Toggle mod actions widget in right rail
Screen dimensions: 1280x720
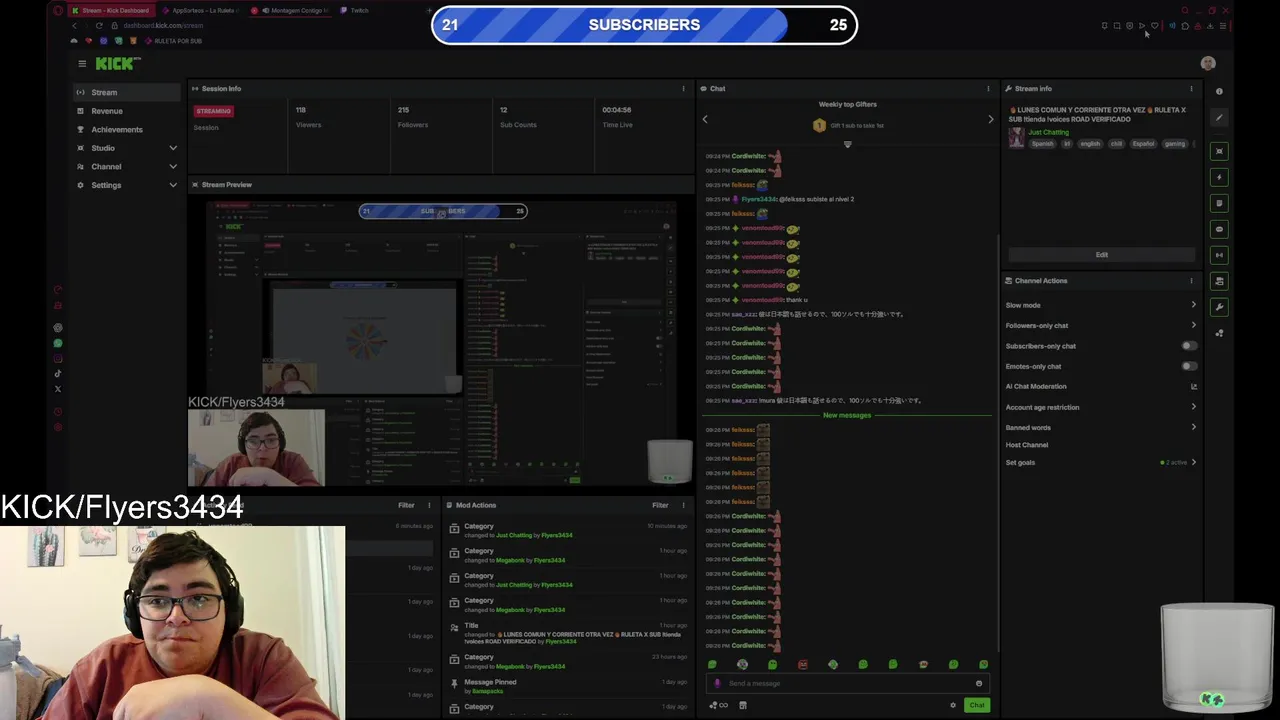pos(1219,281)
